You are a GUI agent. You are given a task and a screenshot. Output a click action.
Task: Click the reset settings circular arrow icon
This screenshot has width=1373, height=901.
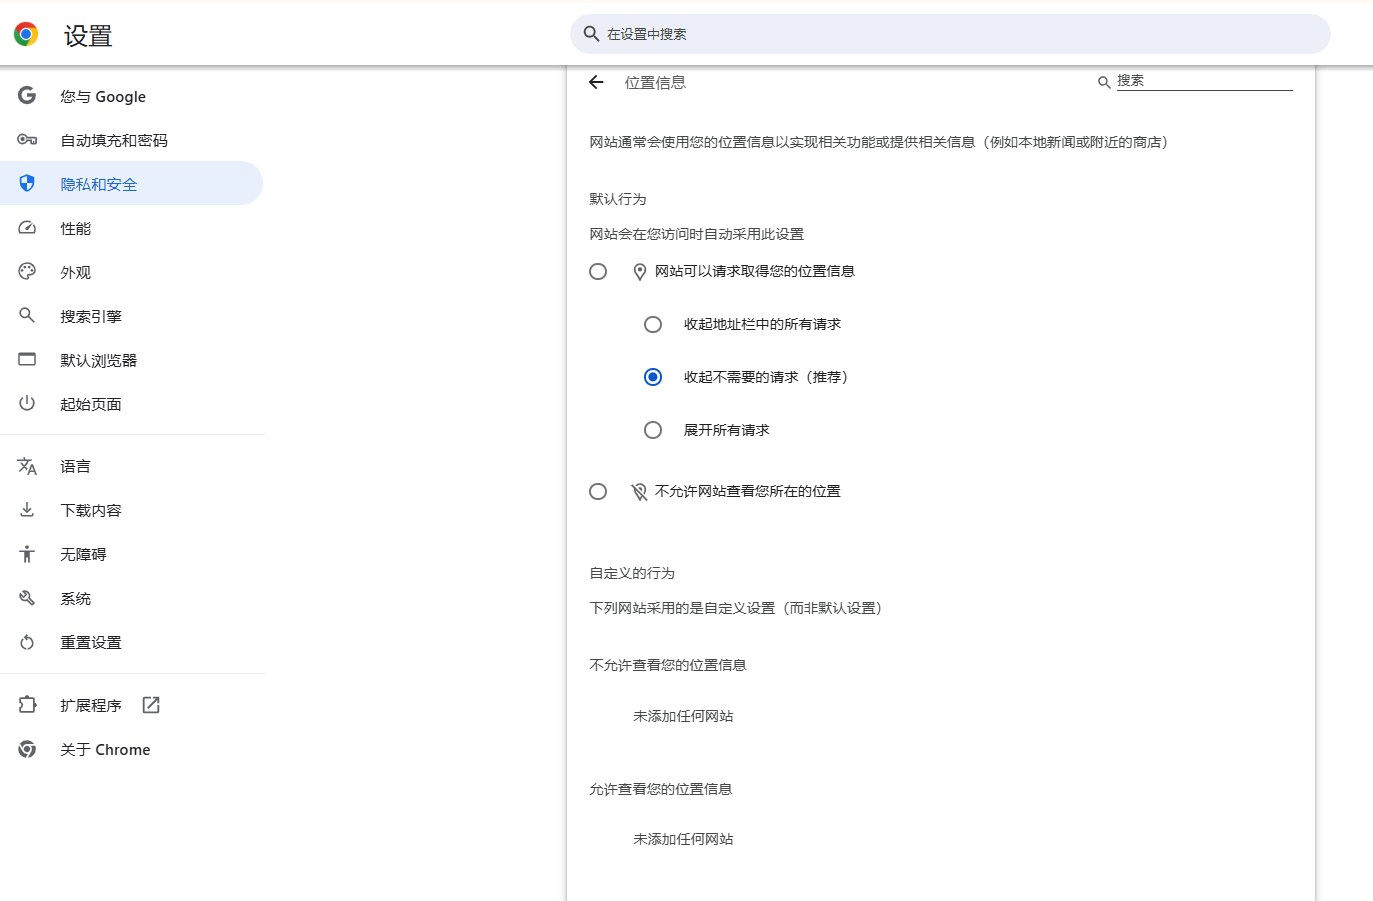(x=27, y=642)
